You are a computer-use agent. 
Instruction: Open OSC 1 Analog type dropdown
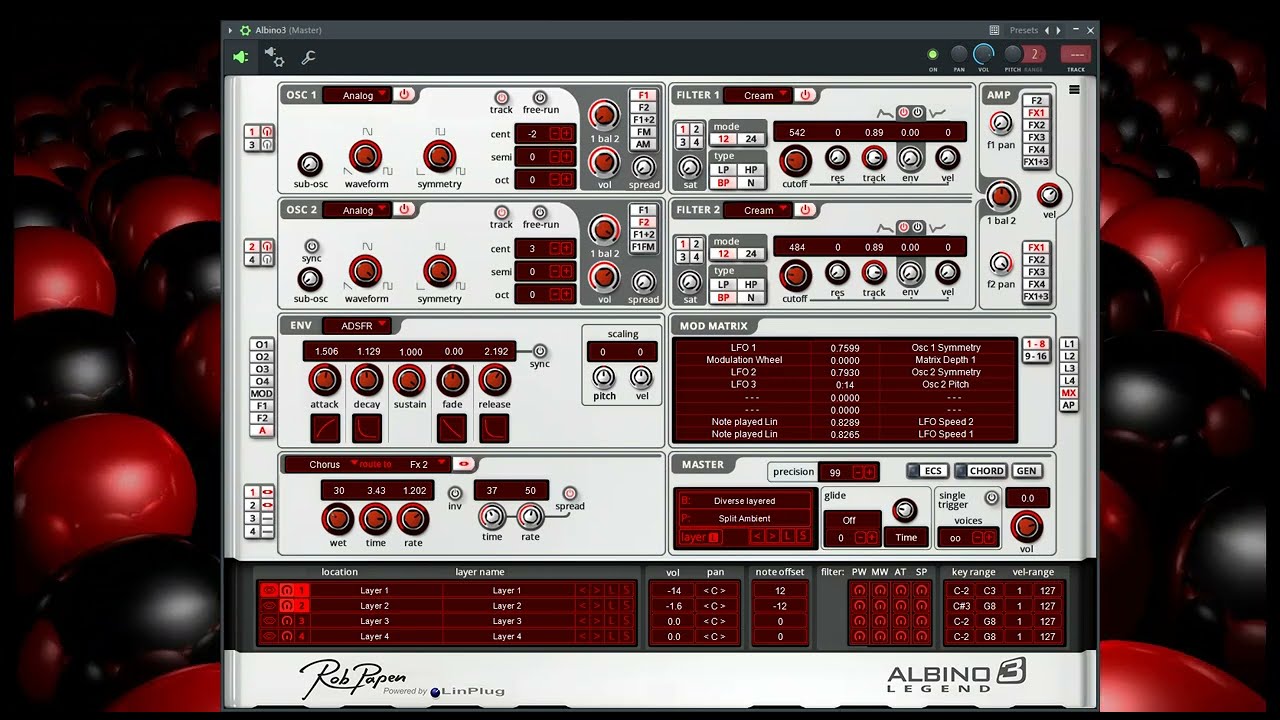357,95
